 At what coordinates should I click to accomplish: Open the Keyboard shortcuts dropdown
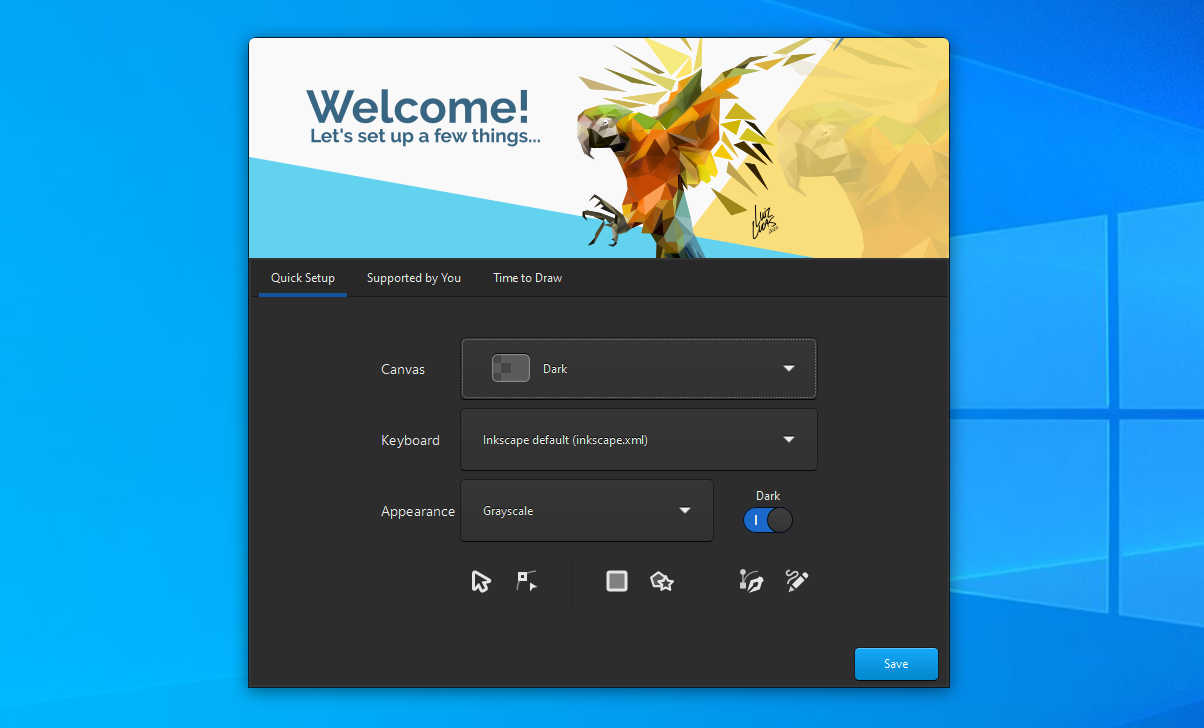(639, 439)
